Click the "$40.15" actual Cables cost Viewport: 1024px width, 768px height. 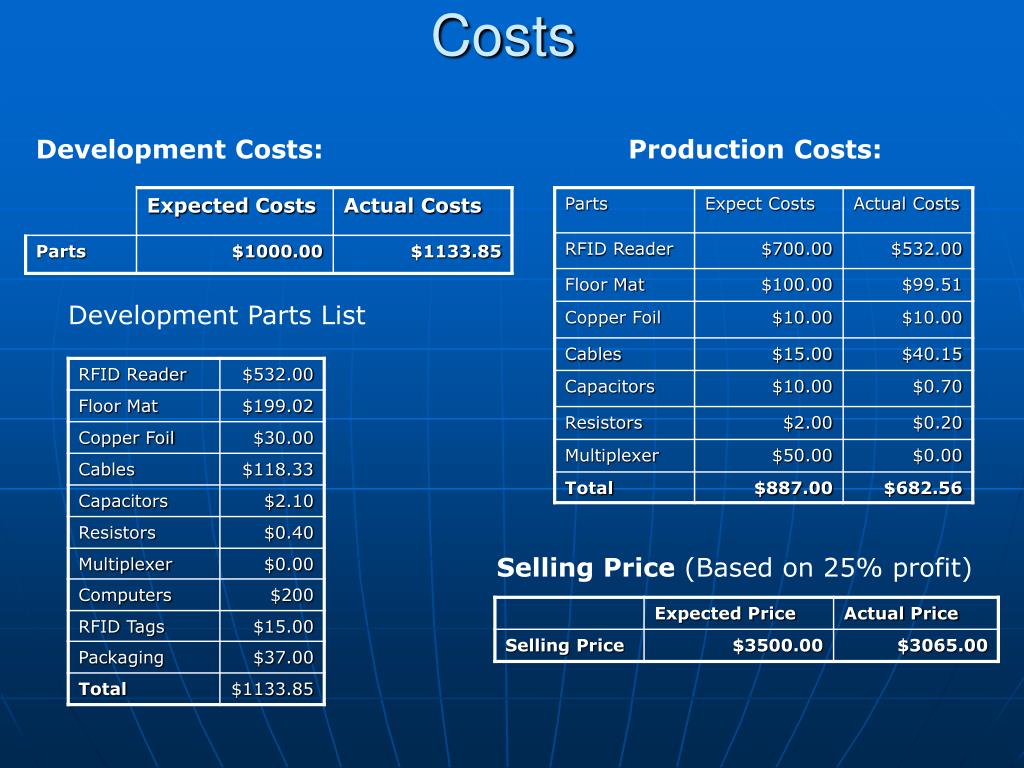(932, 354)
